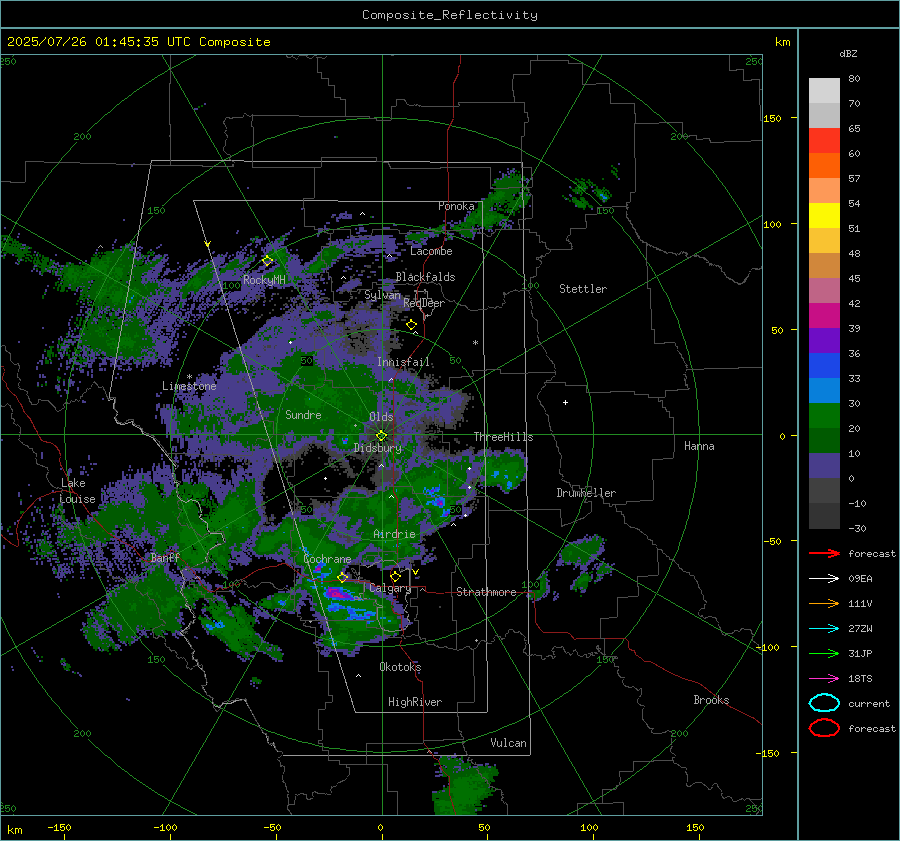Screen dimensions: 900x841
Task: Click the Brooks city label
Action: (711, 700)
